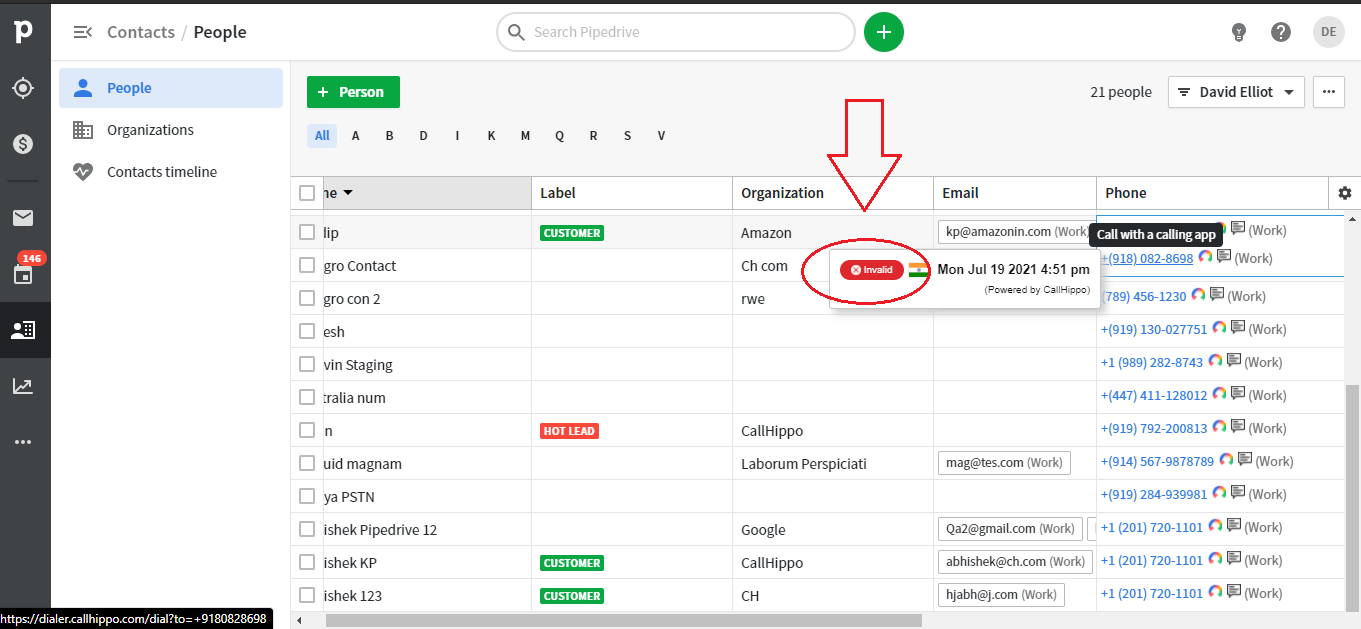1361x629 pixels.
Task: Collapse the navigation menu with hamburger icon
Action: click(x=82, y=32)
